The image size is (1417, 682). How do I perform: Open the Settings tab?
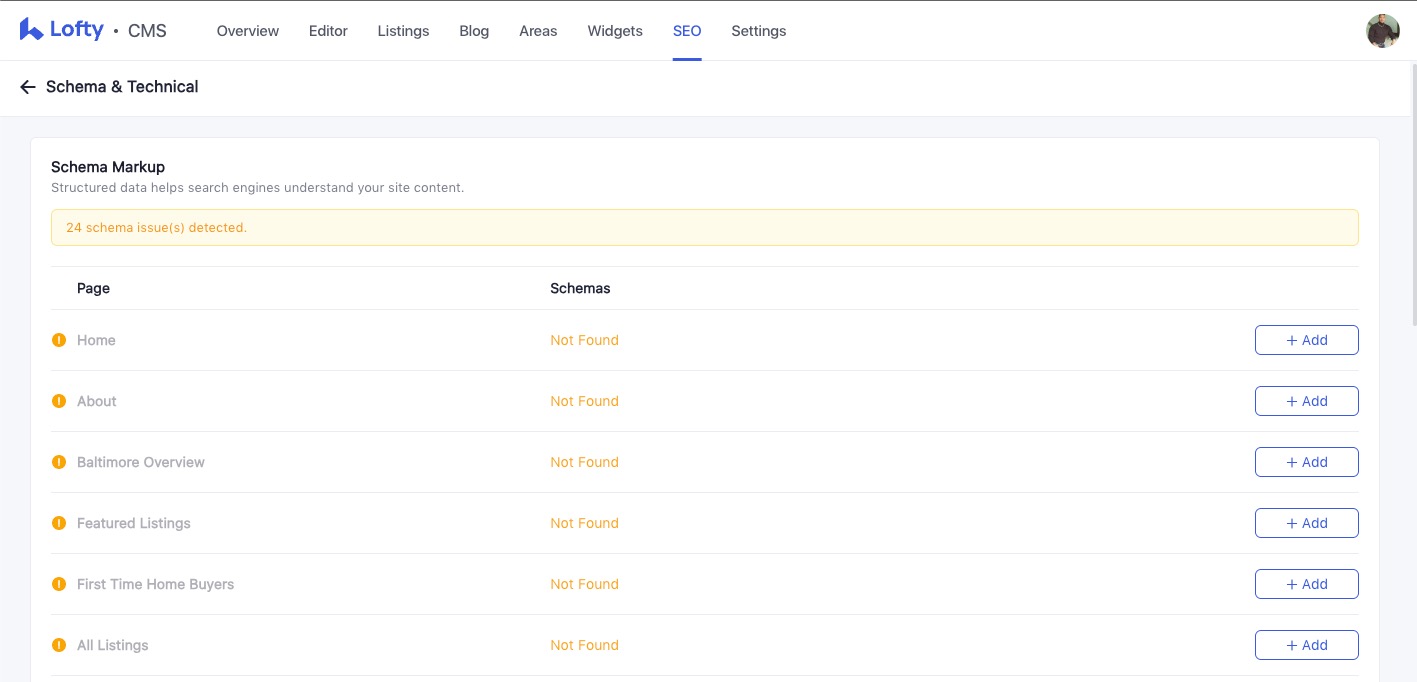click(x=758, y=31)
